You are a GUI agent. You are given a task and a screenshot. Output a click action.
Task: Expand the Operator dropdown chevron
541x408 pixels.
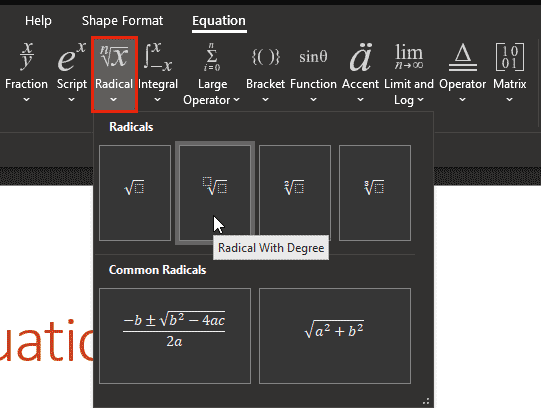click(x=462, y=100)
